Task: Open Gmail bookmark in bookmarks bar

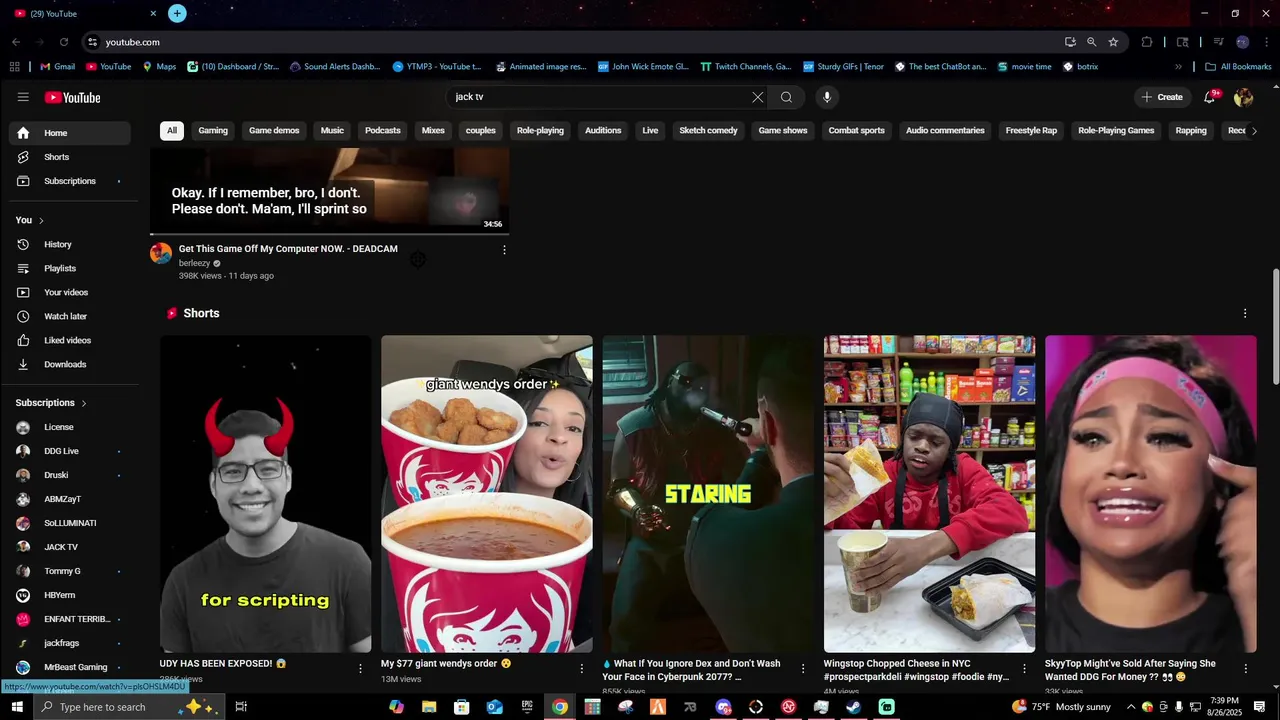Action: pos(57,67)
